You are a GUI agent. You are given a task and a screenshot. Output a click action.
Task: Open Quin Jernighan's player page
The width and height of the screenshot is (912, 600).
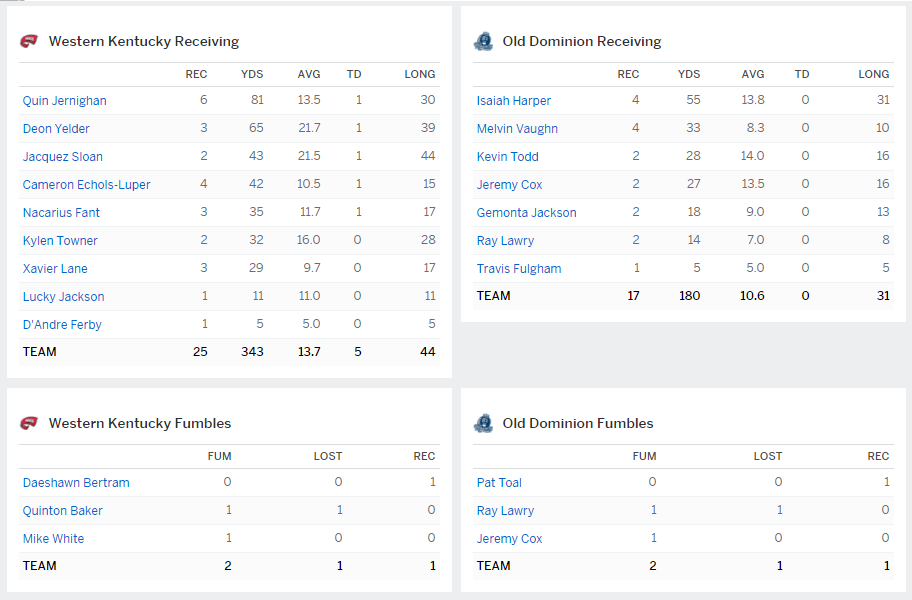point(64,101)
